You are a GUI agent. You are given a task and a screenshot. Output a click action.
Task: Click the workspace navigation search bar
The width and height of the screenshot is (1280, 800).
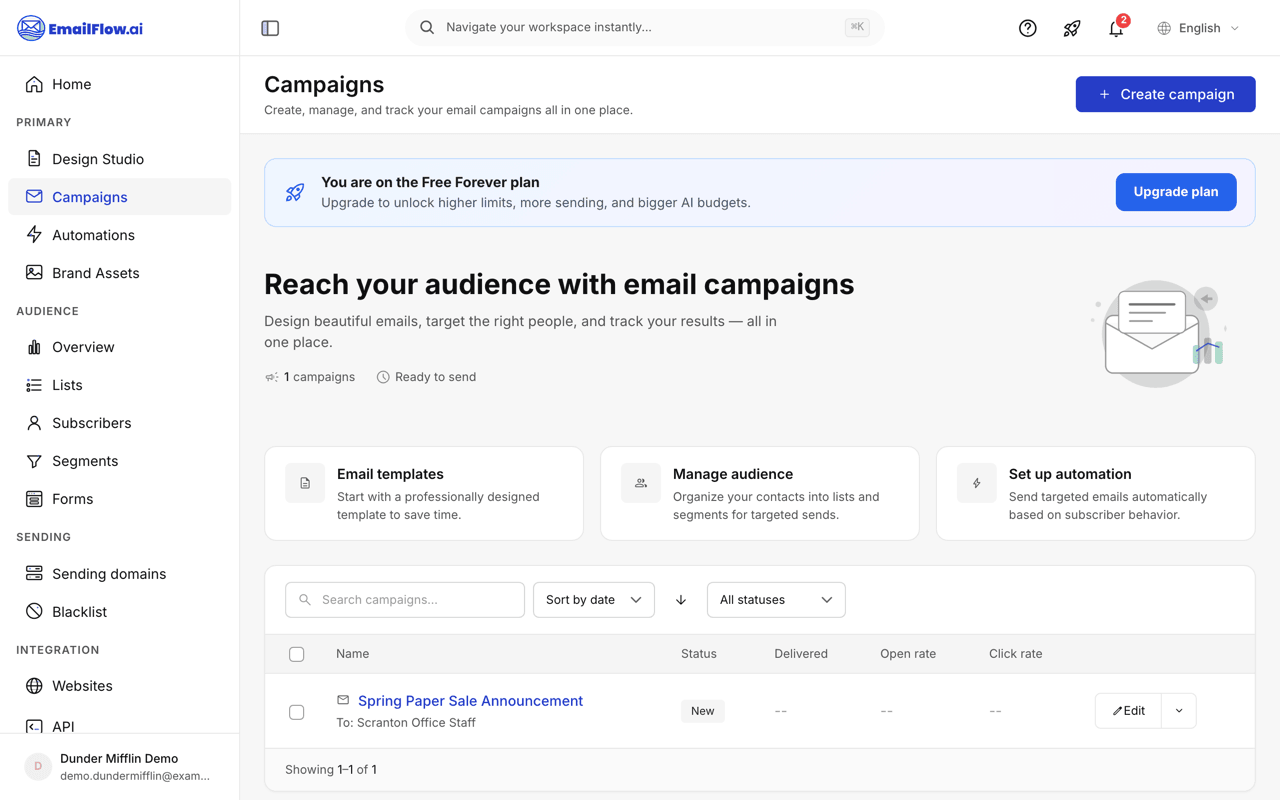click(645, 28)
